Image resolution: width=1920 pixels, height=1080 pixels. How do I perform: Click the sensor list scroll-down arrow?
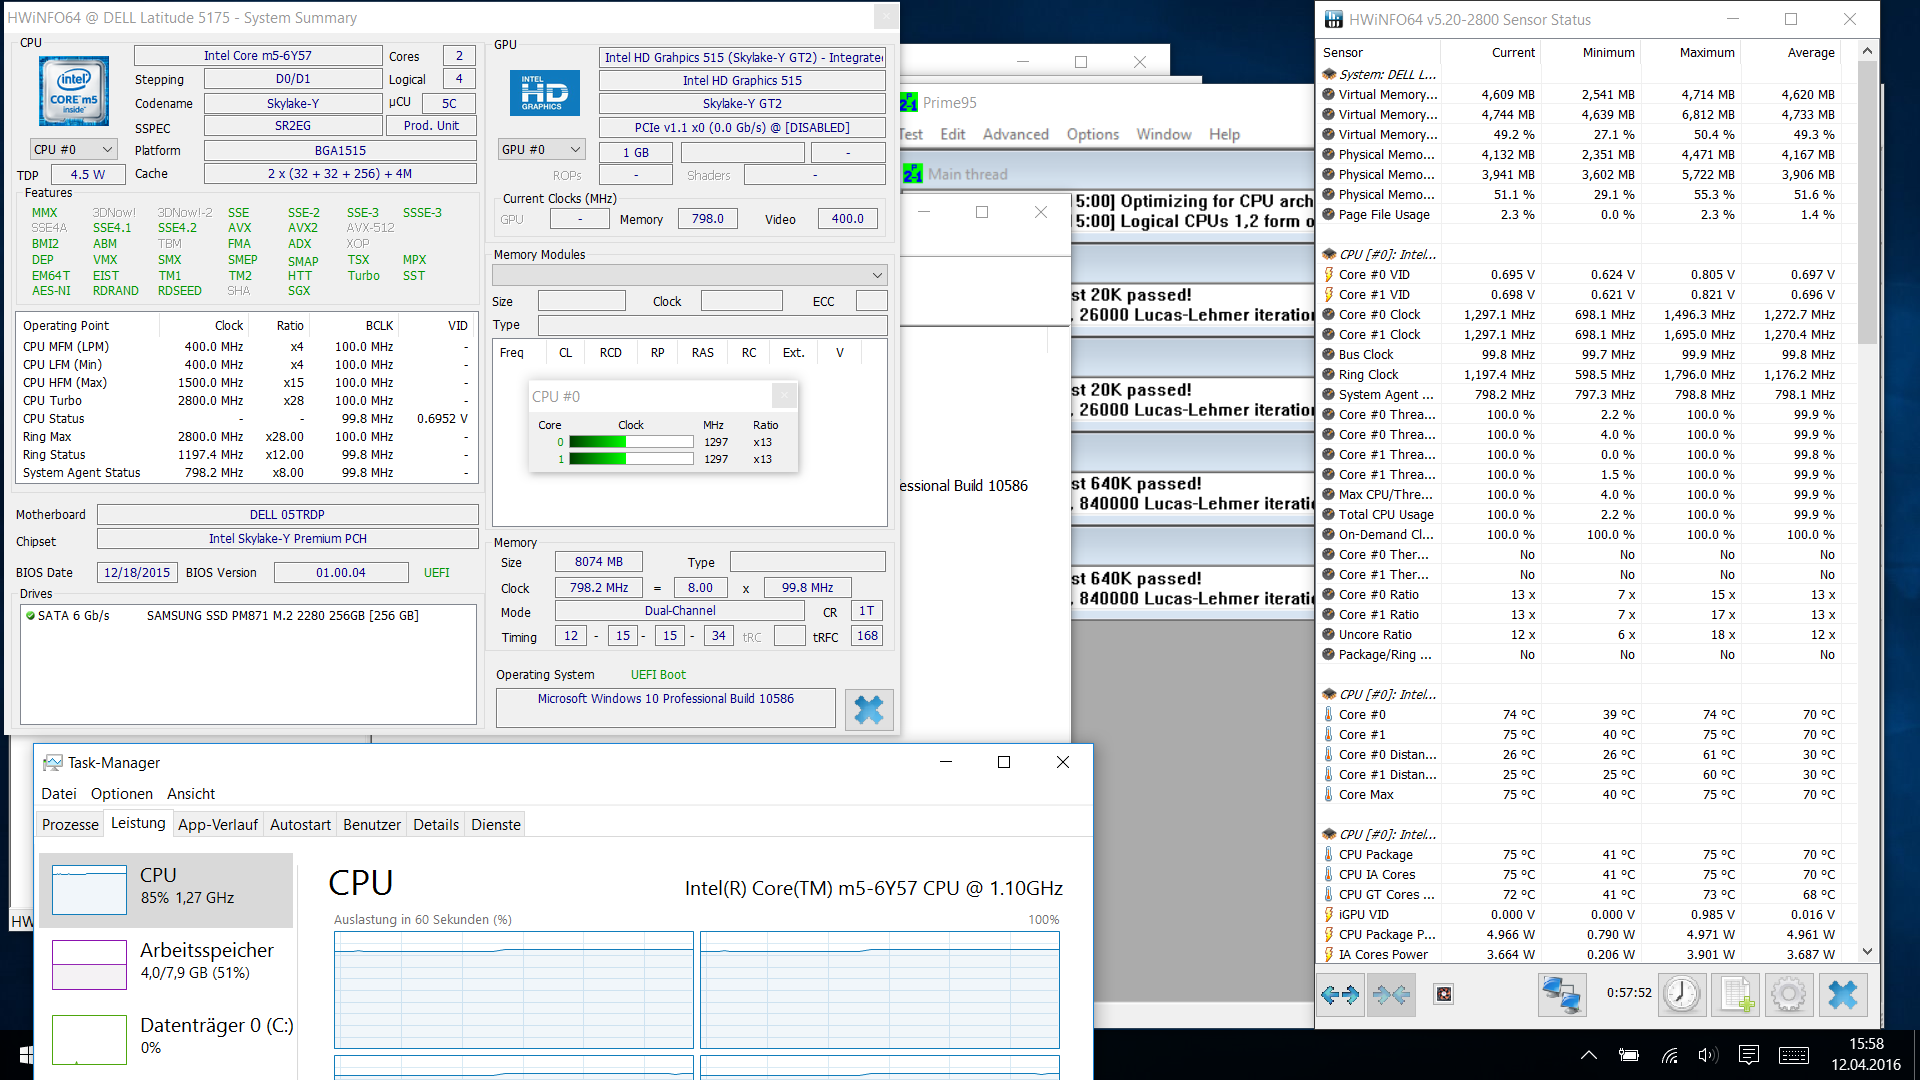(x=1867, y=952)
